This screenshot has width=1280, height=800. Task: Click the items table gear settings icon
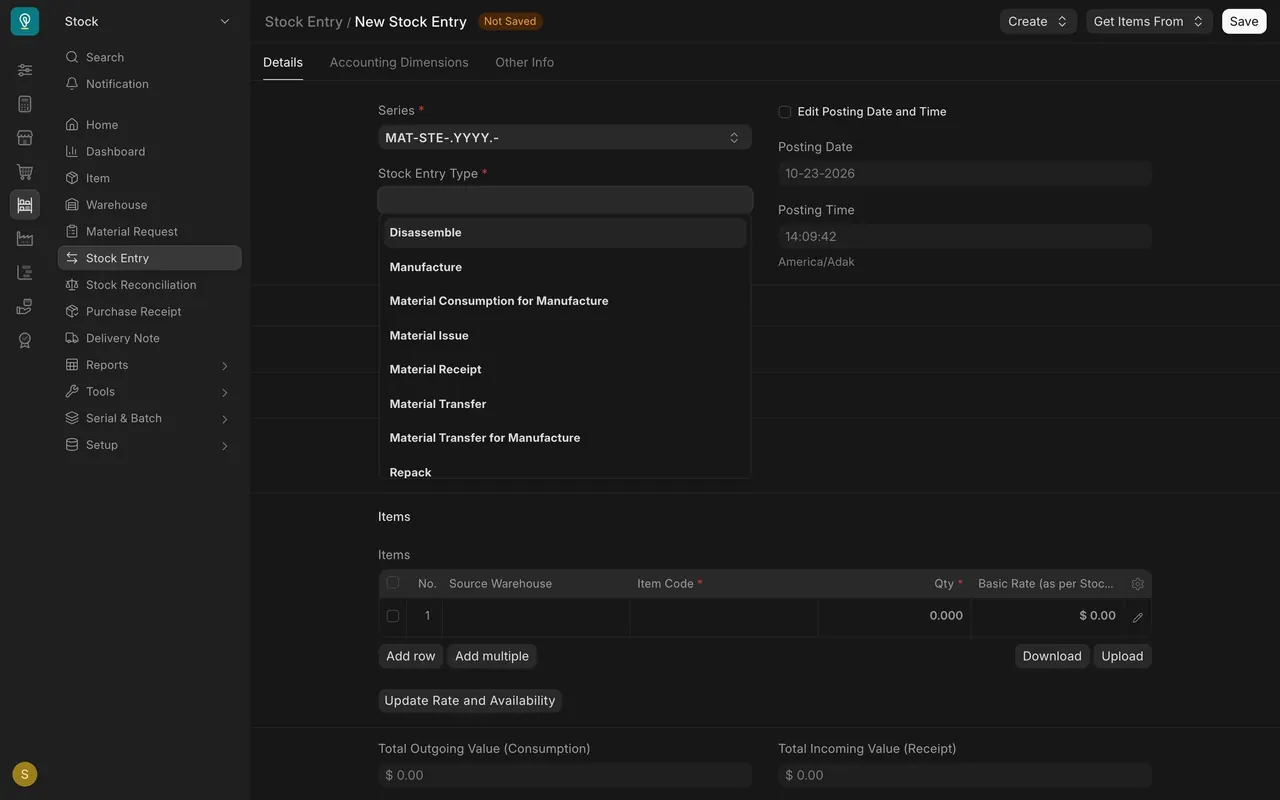click(1137, 584)
